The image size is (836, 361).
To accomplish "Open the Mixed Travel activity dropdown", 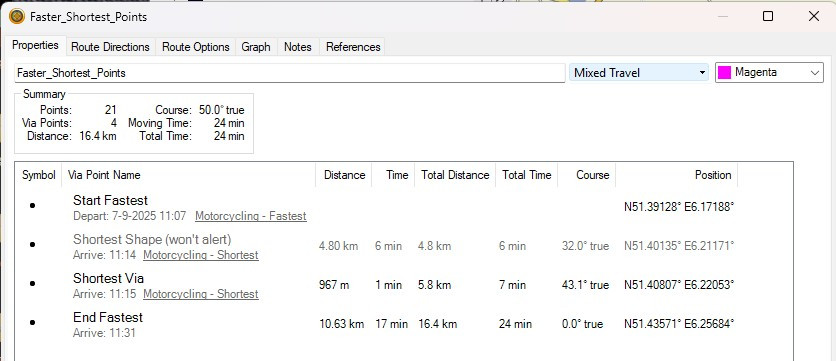I will (639, 73).
